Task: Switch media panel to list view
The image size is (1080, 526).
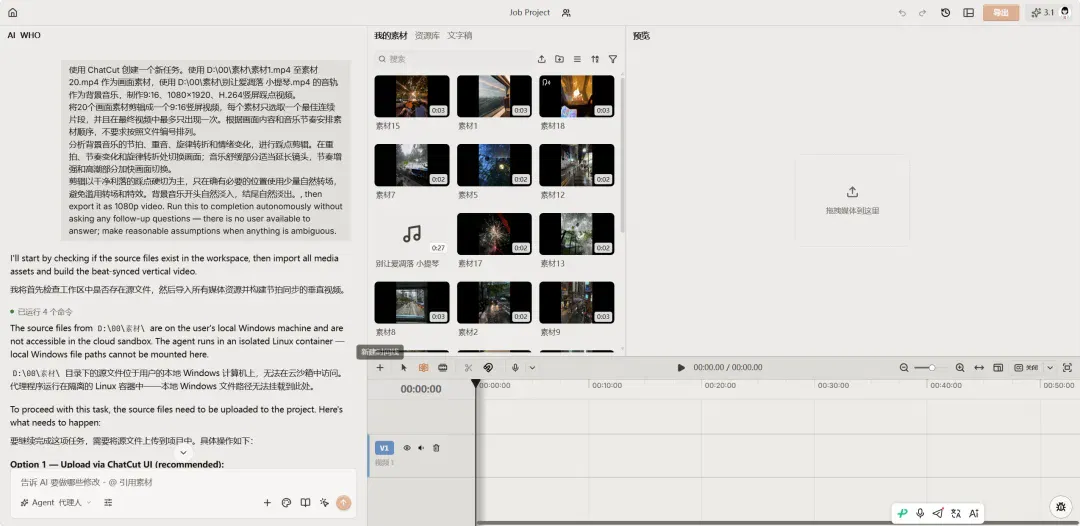Action: coord(577,59)
